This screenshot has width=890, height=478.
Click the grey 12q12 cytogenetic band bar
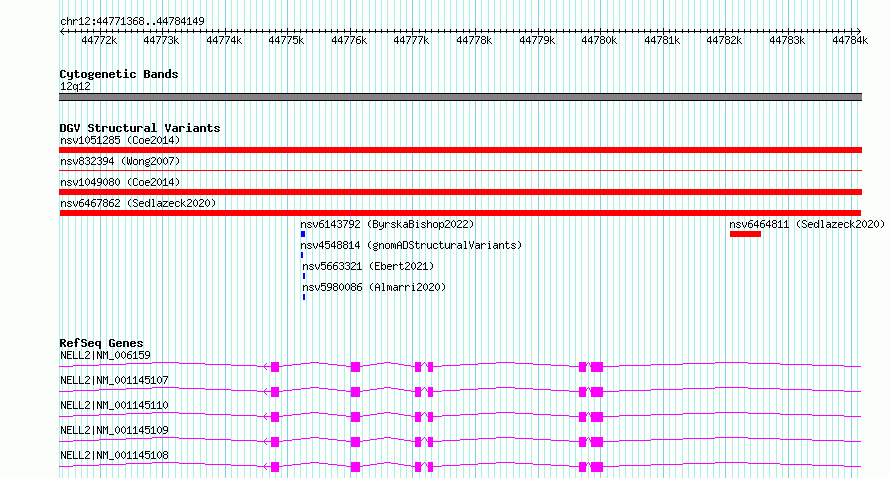[x=460, y=97]
